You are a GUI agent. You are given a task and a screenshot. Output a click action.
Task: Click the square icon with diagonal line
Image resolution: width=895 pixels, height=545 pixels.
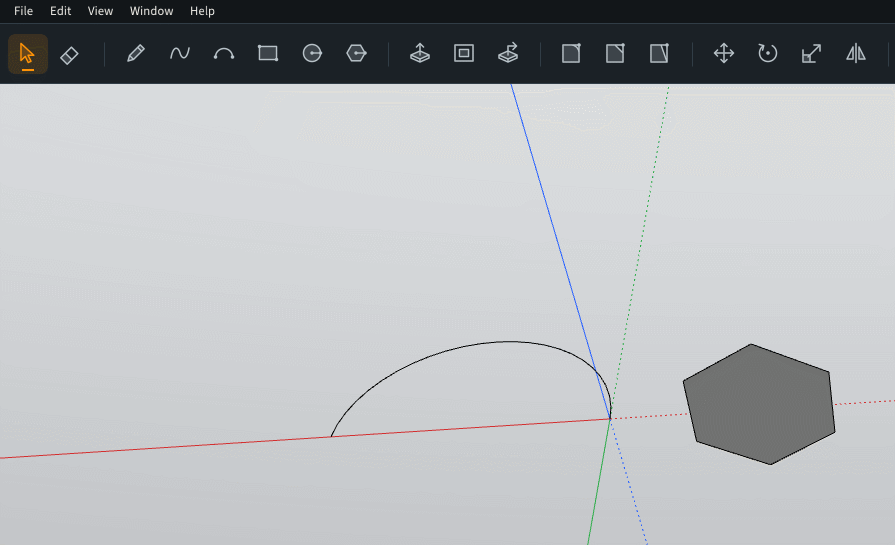pos(659,54)
